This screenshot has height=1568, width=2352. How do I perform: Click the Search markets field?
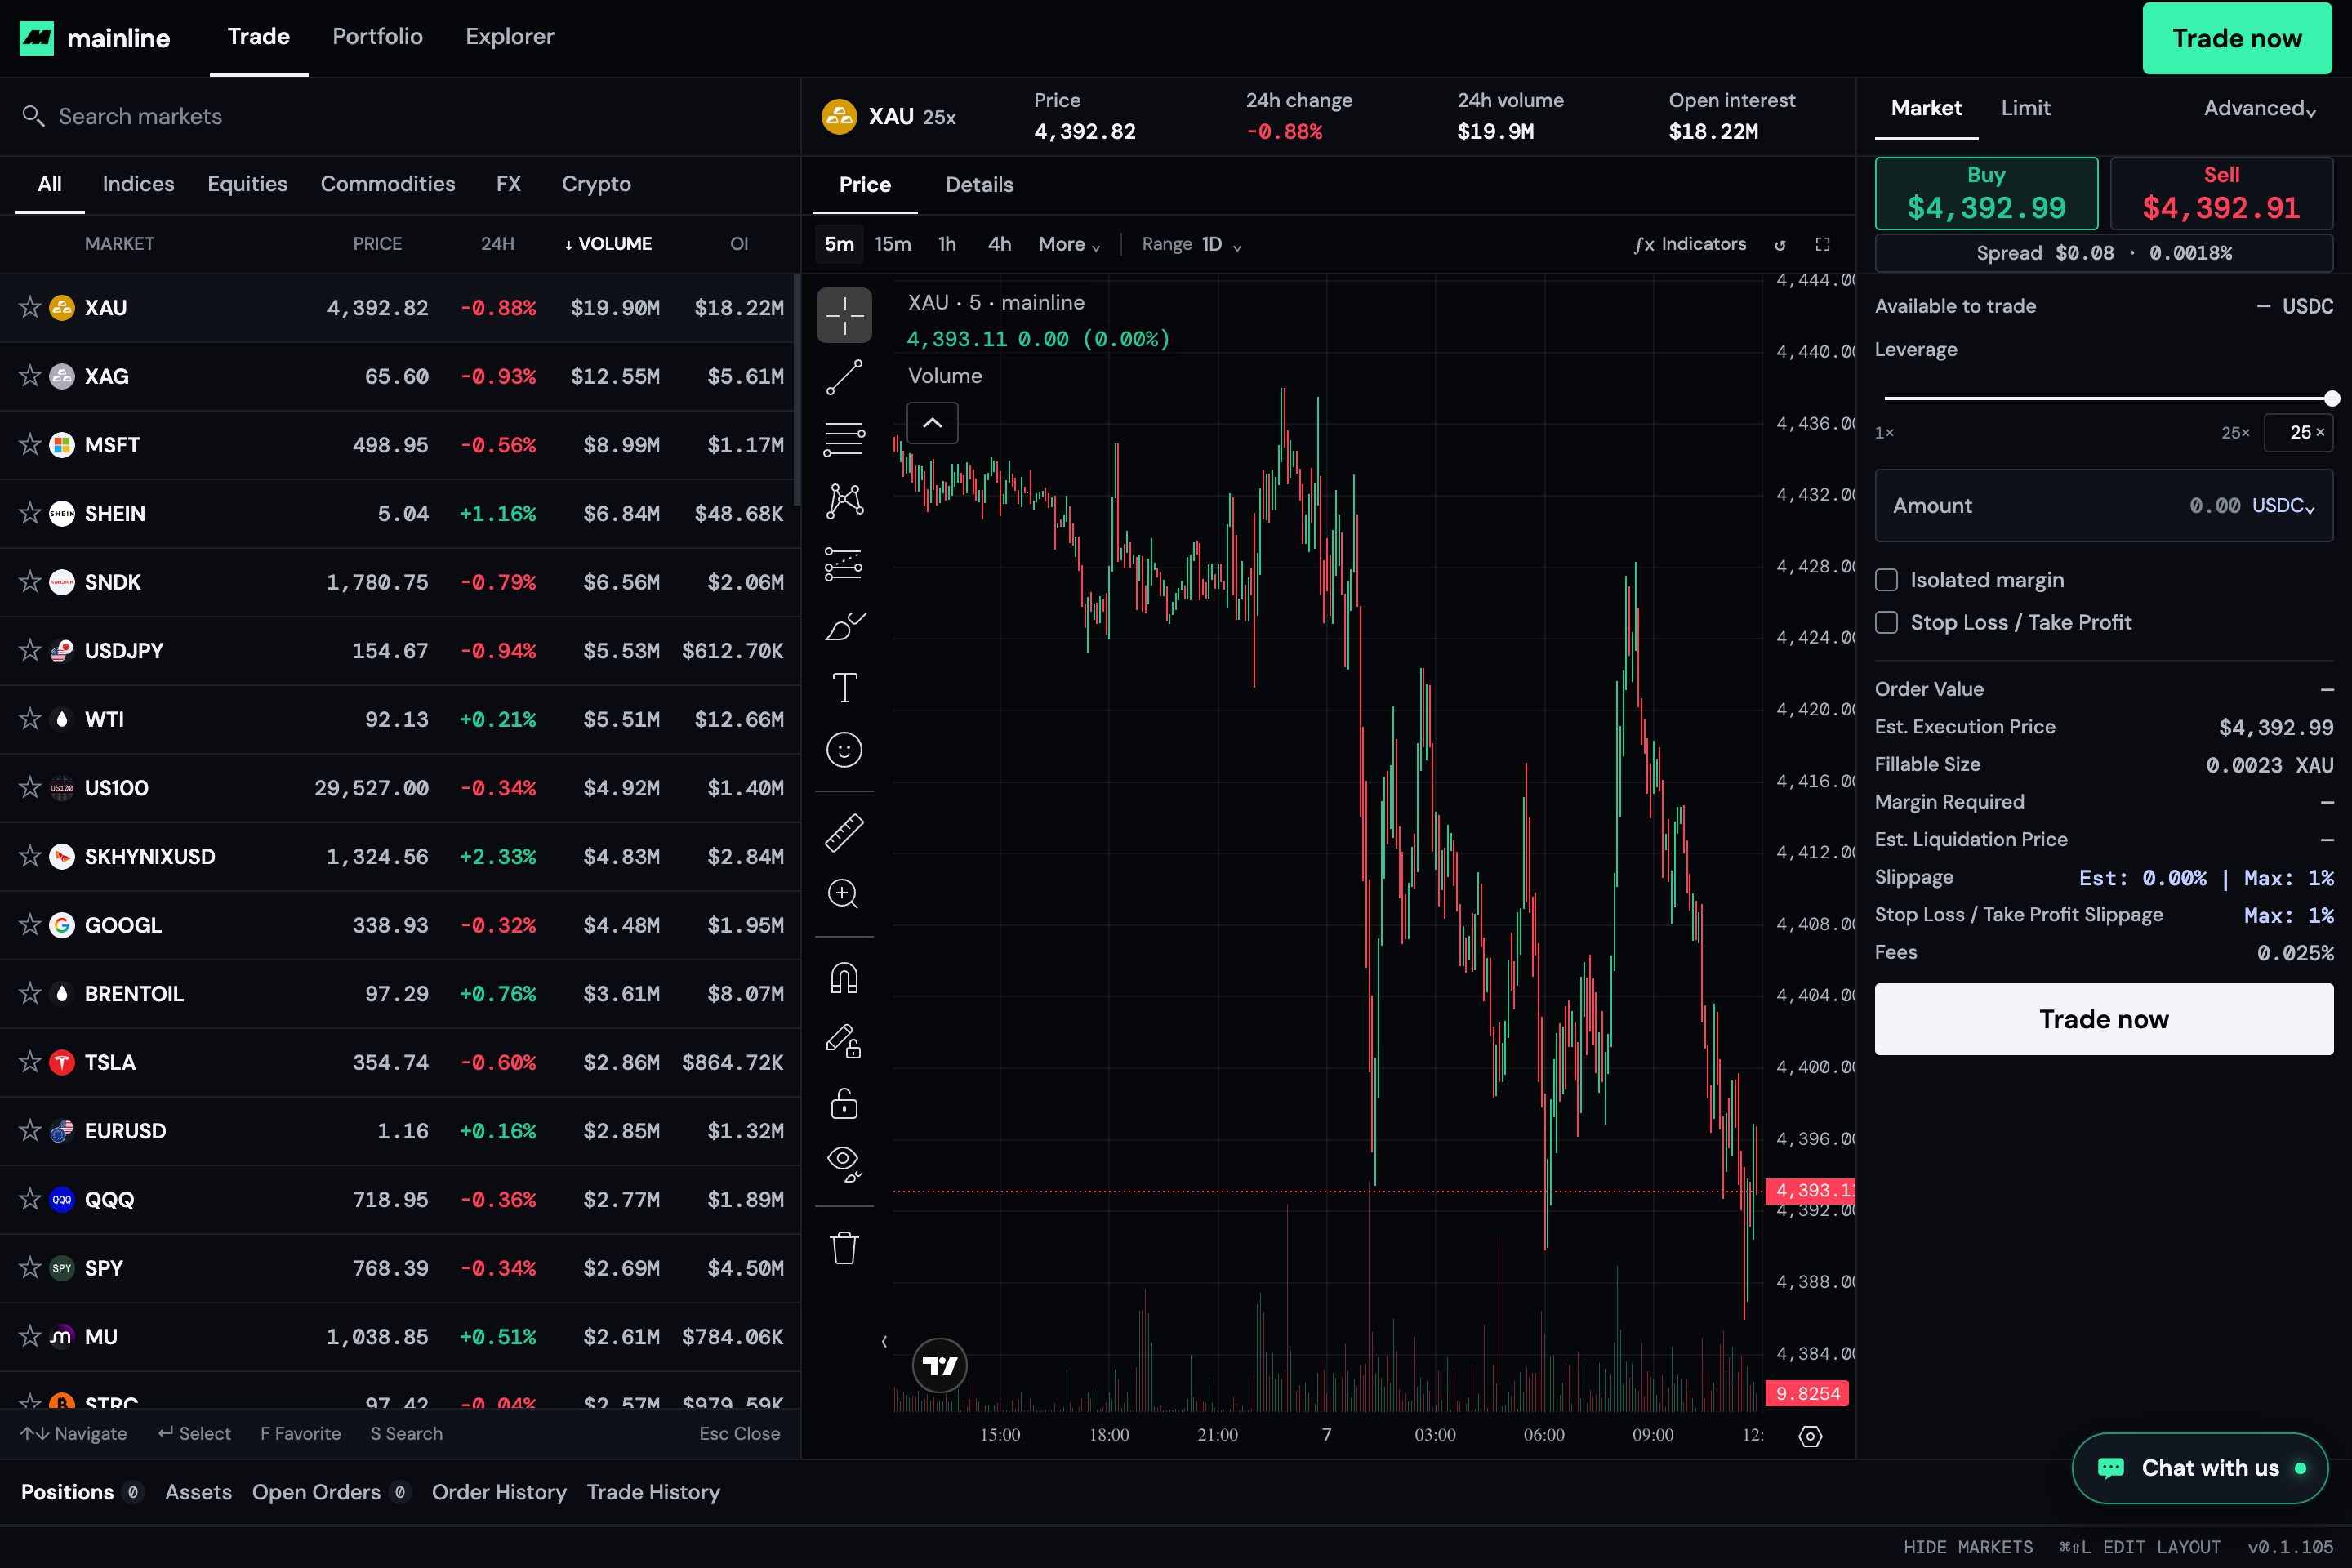tap(400, 116)
